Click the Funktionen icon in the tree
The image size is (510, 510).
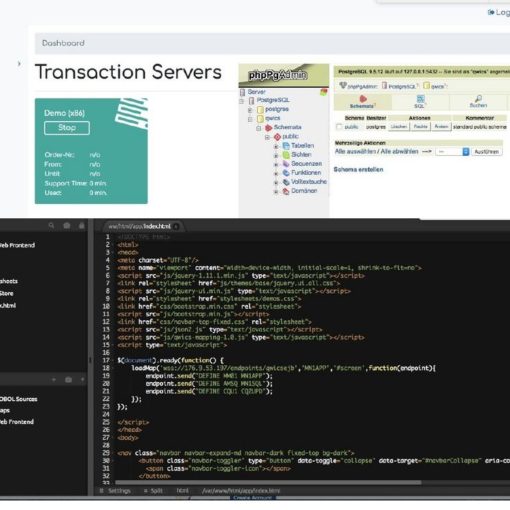tap(286, 173)
